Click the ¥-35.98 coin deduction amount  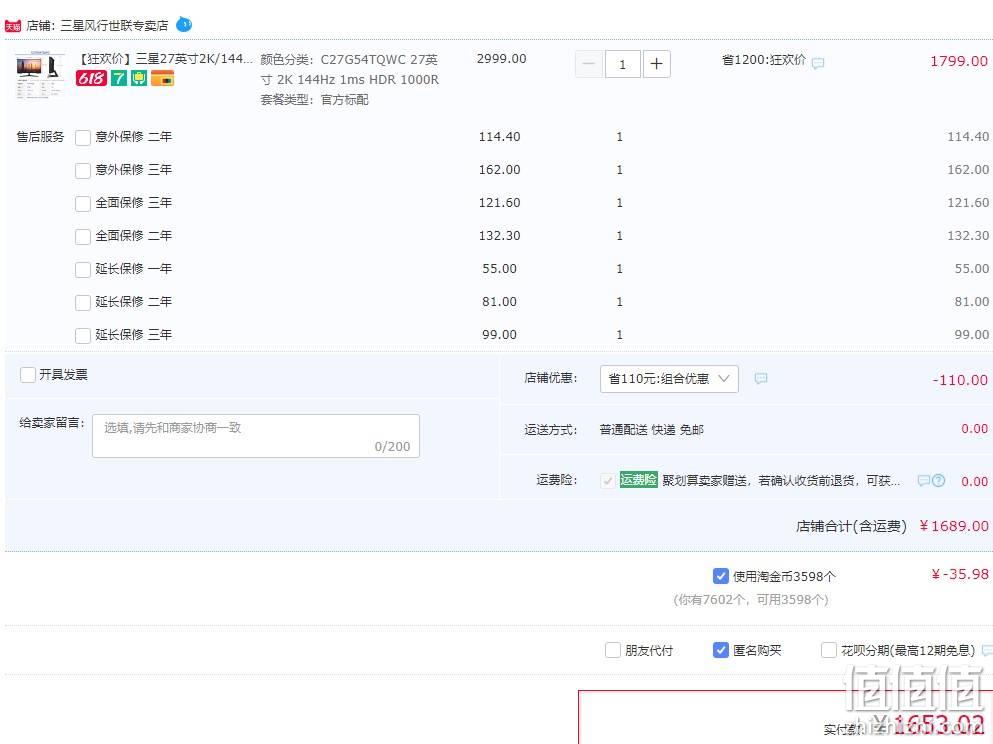click(960, 574)
